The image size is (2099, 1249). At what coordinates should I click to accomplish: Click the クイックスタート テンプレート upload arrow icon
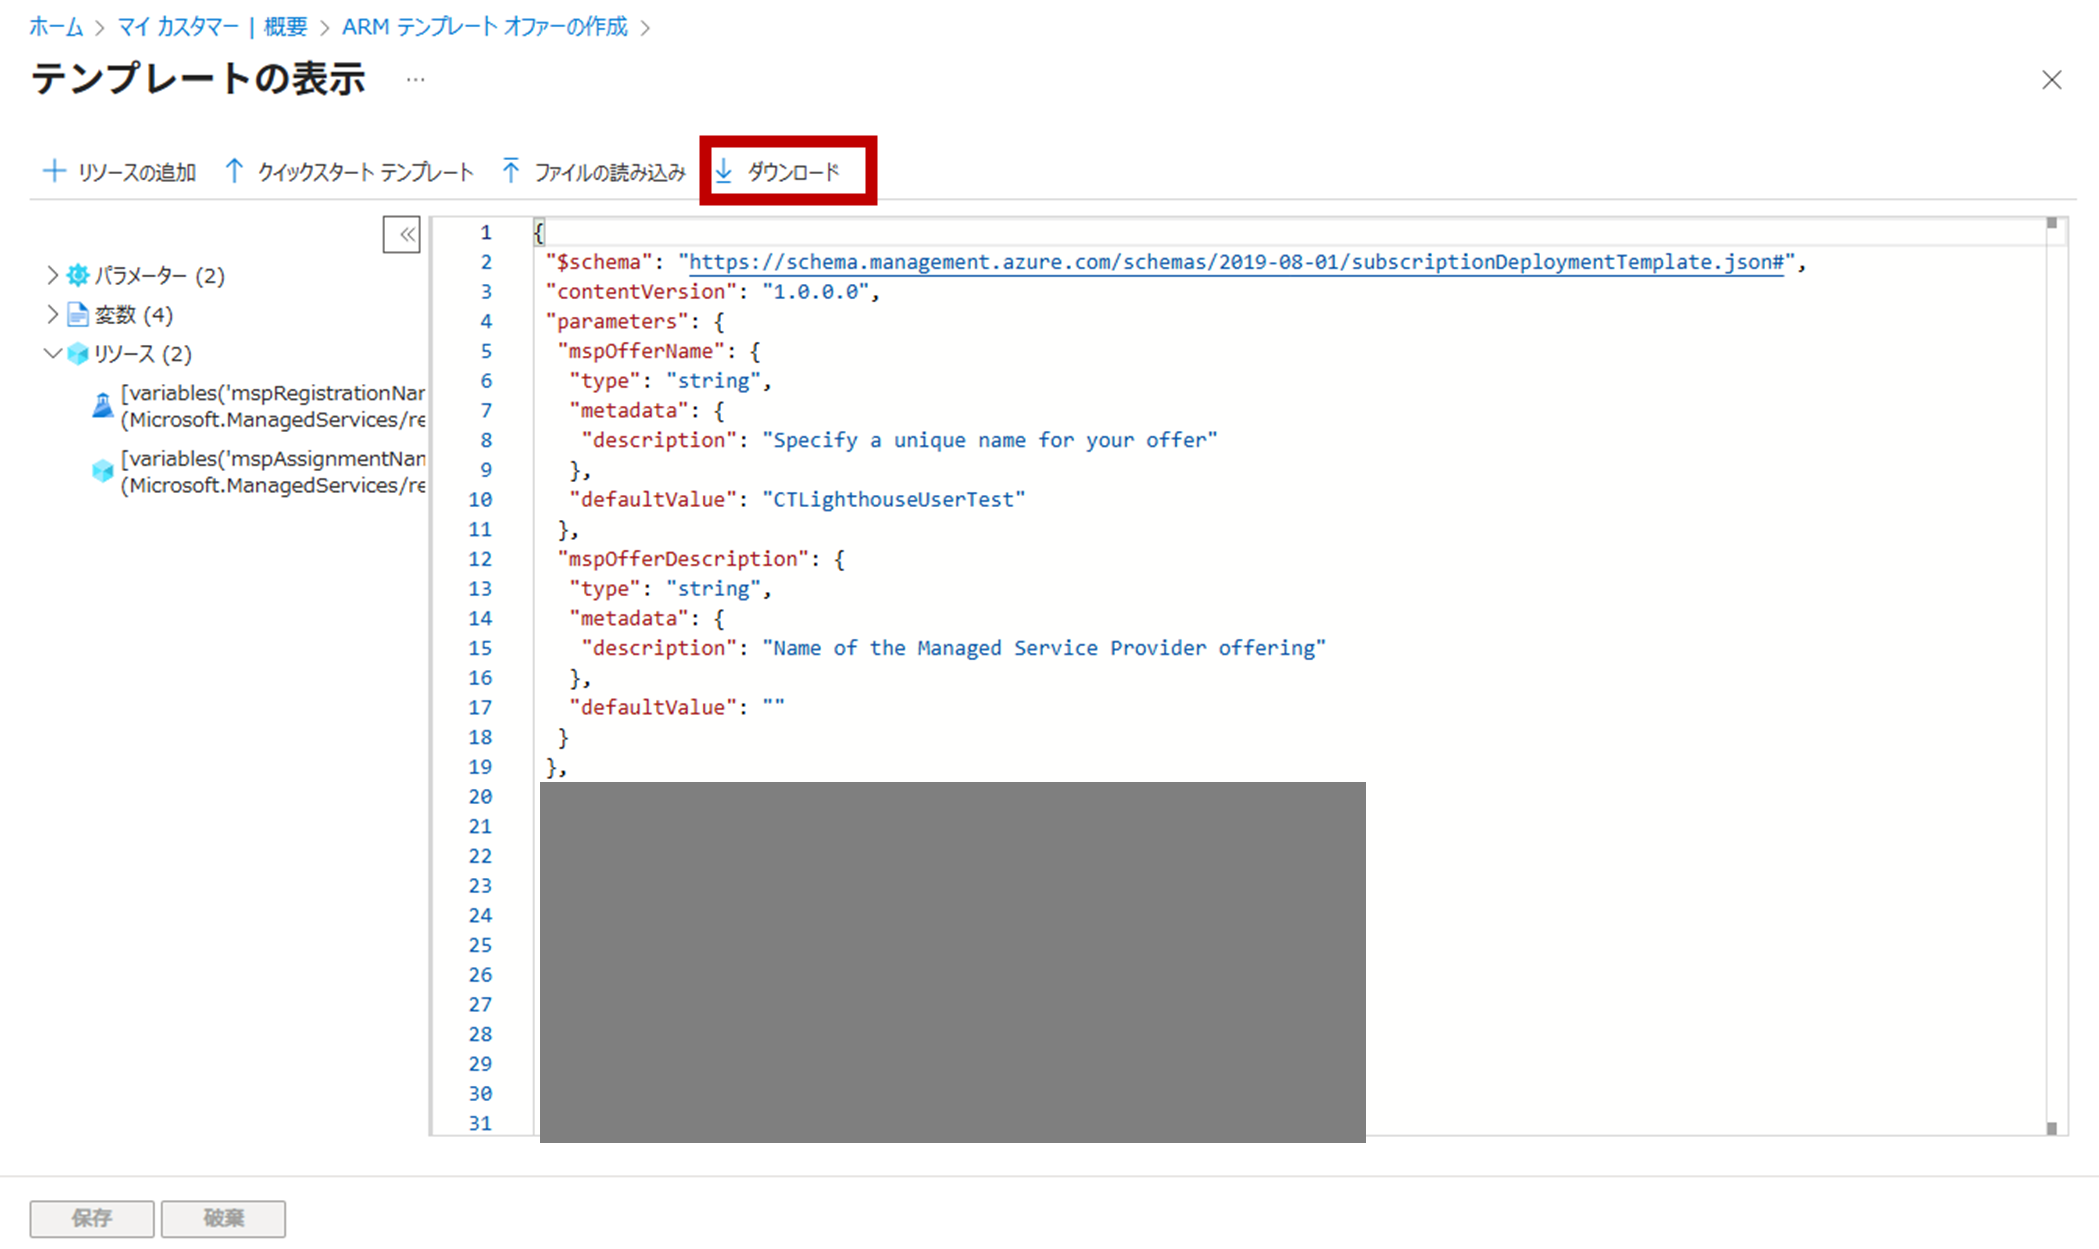point(234,171)
